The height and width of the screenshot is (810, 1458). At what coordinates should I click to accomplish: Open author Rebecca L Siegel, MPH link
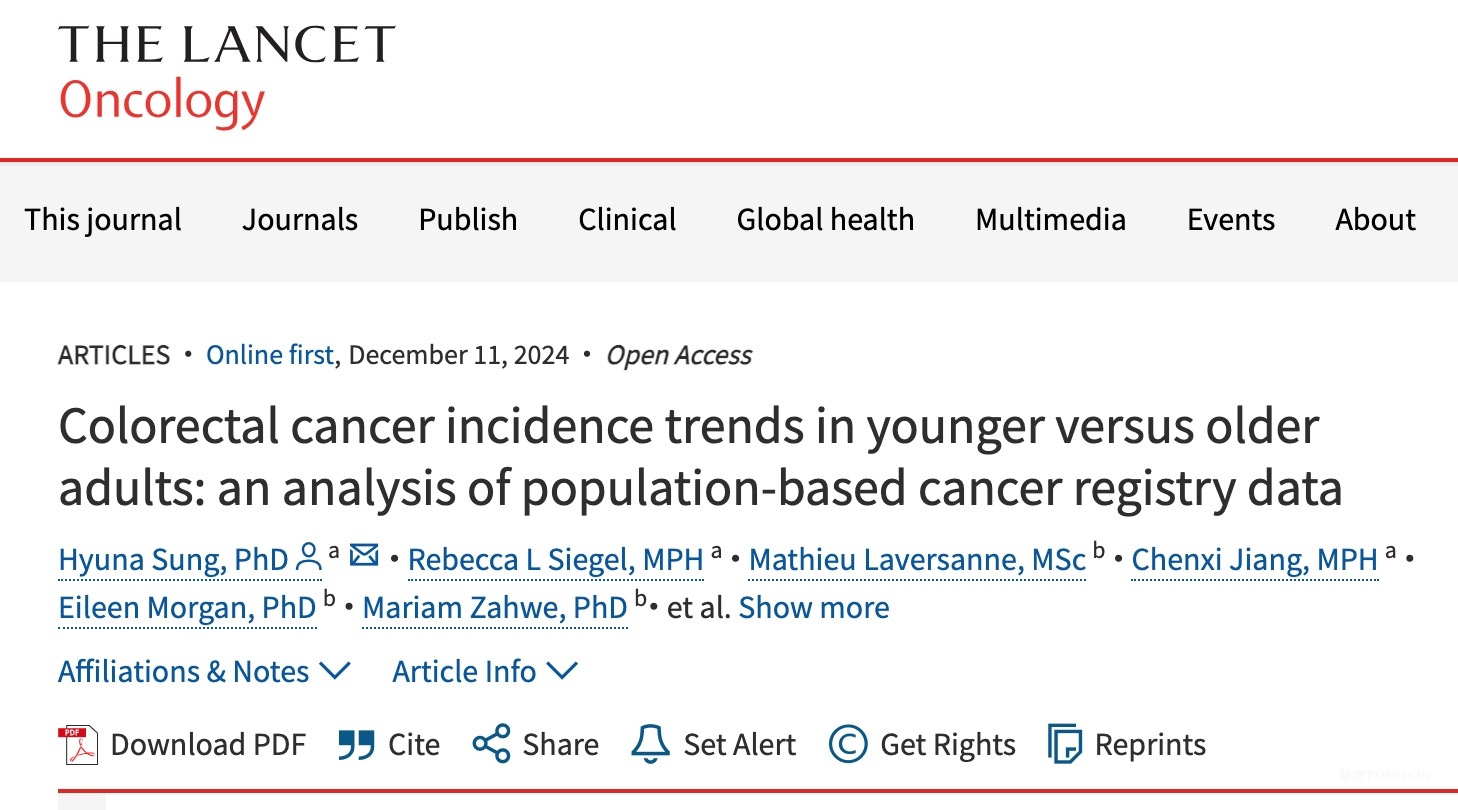556,560
